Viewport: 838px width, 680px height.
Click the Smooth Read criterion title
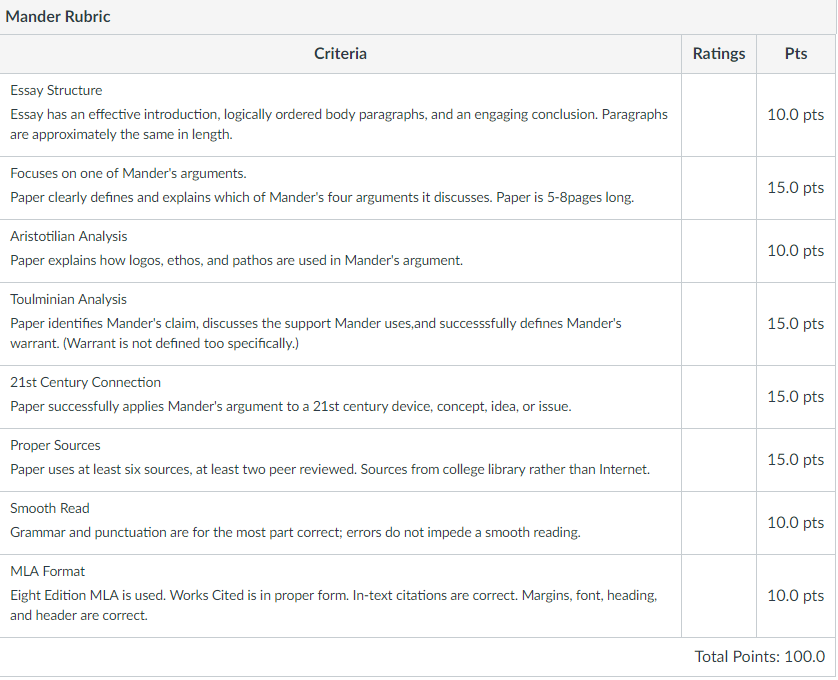point(50,508)
